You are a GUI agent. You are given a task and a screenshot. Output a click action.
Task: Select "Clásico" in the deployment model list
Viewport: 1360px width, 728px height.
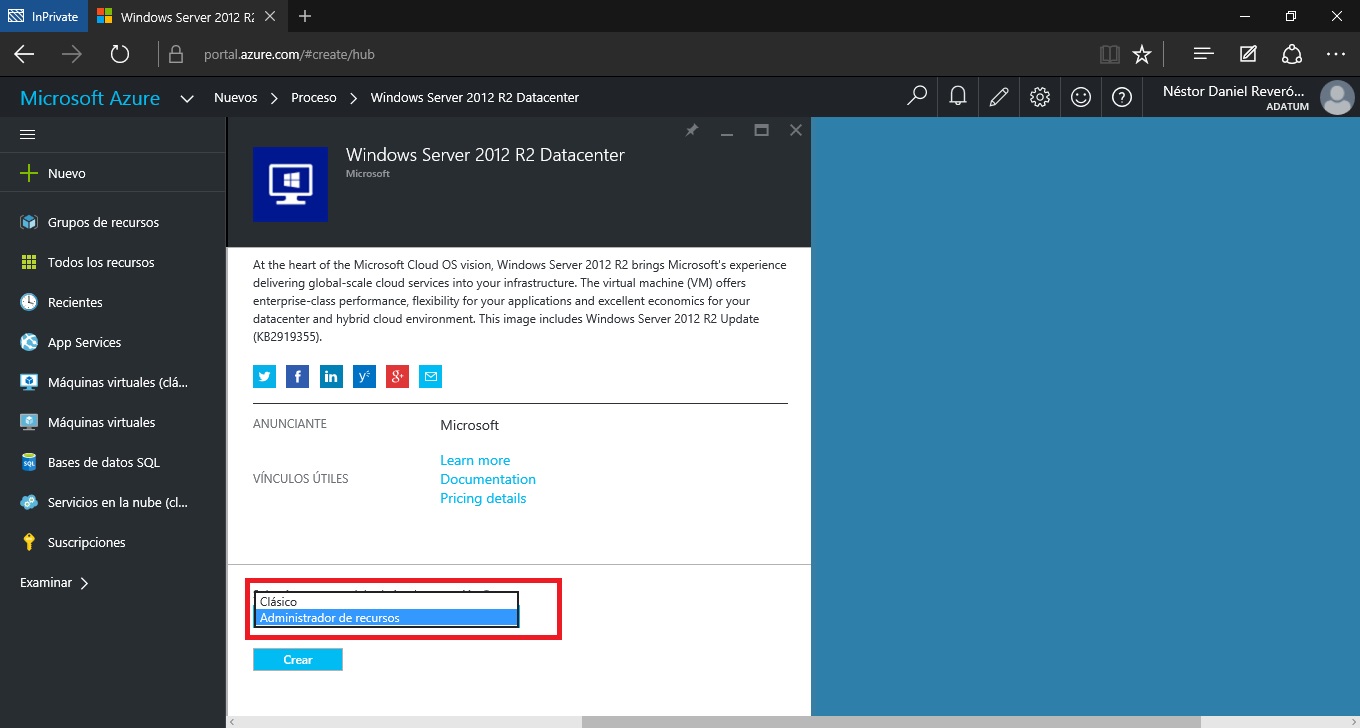pyautogui.click(x=386, y=602)
